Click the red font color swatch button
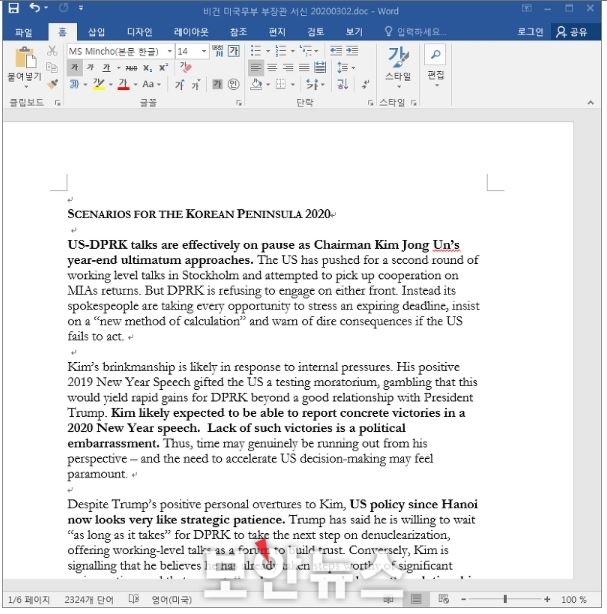607x614 pixels. [123, 84]
